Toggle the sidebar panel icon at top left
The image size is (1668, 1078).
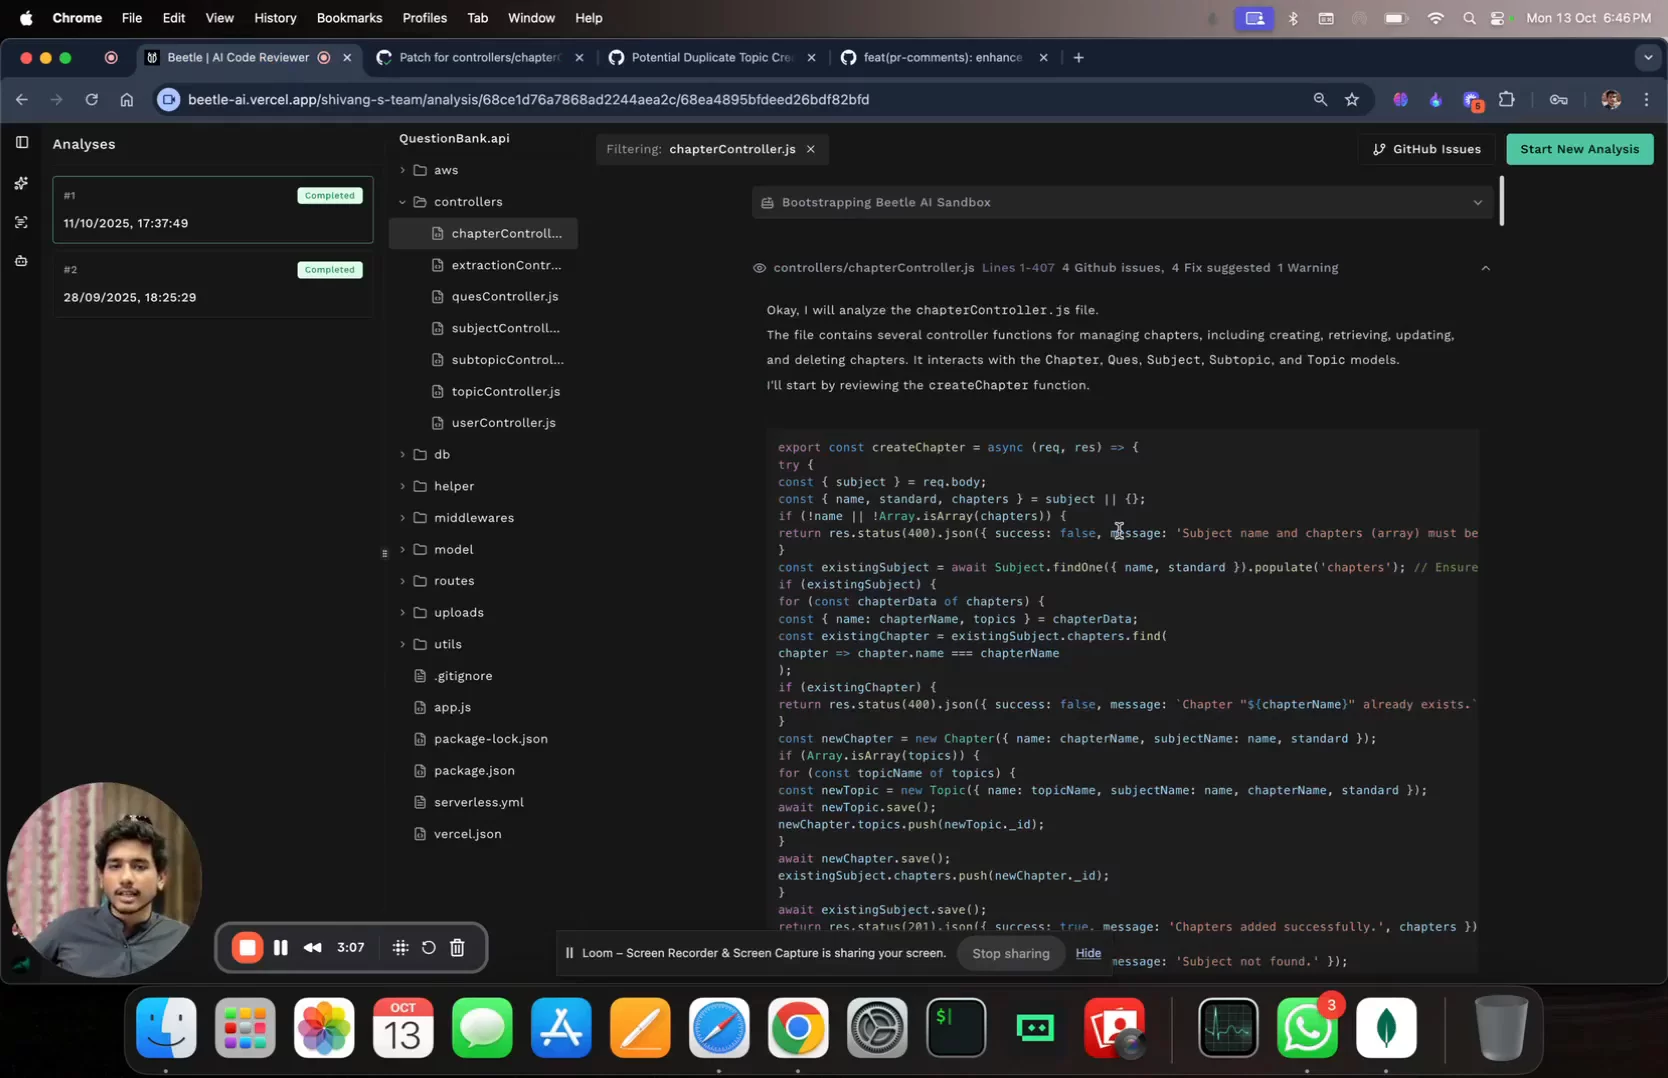pos(21,142)
